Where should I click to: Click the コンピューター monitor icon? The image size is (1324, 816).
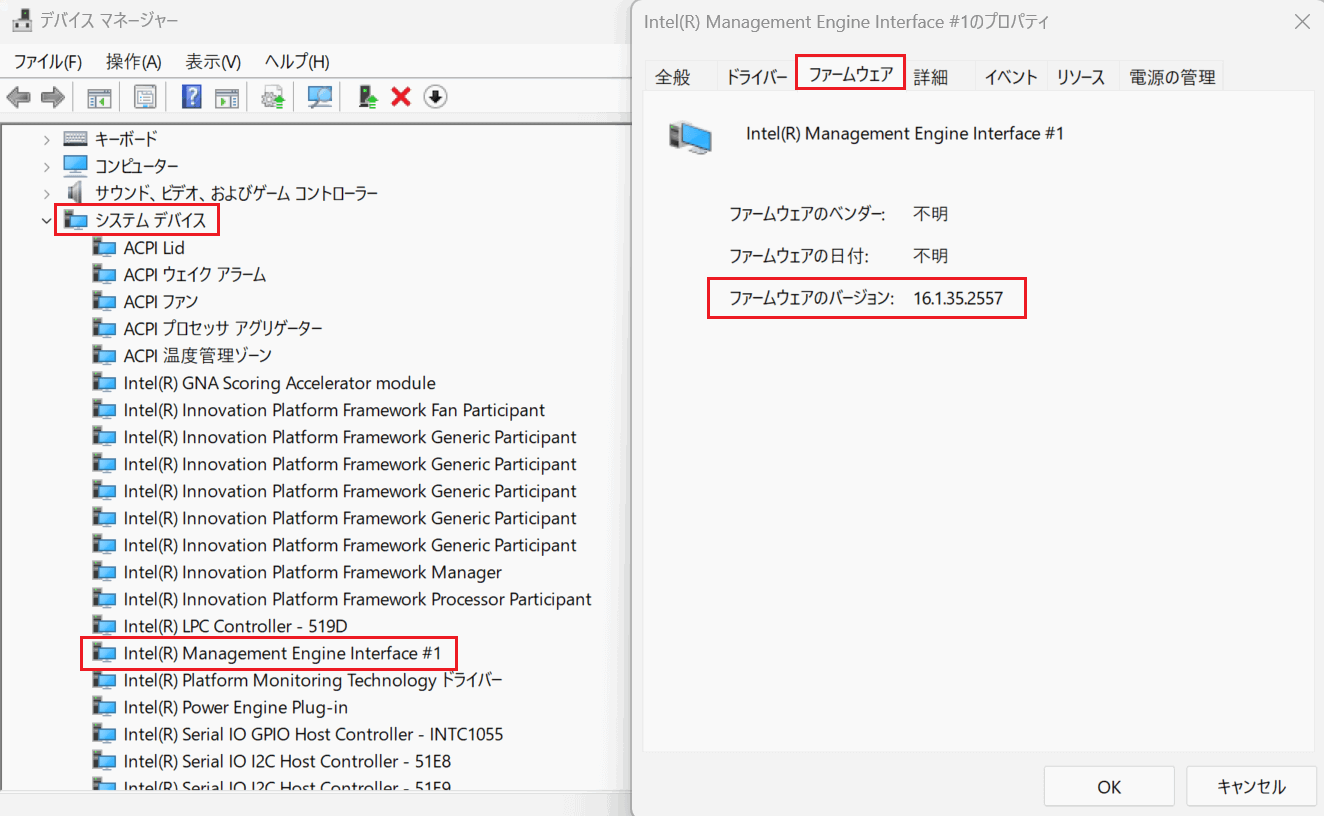pyautogui.click(x=75, y=165)
